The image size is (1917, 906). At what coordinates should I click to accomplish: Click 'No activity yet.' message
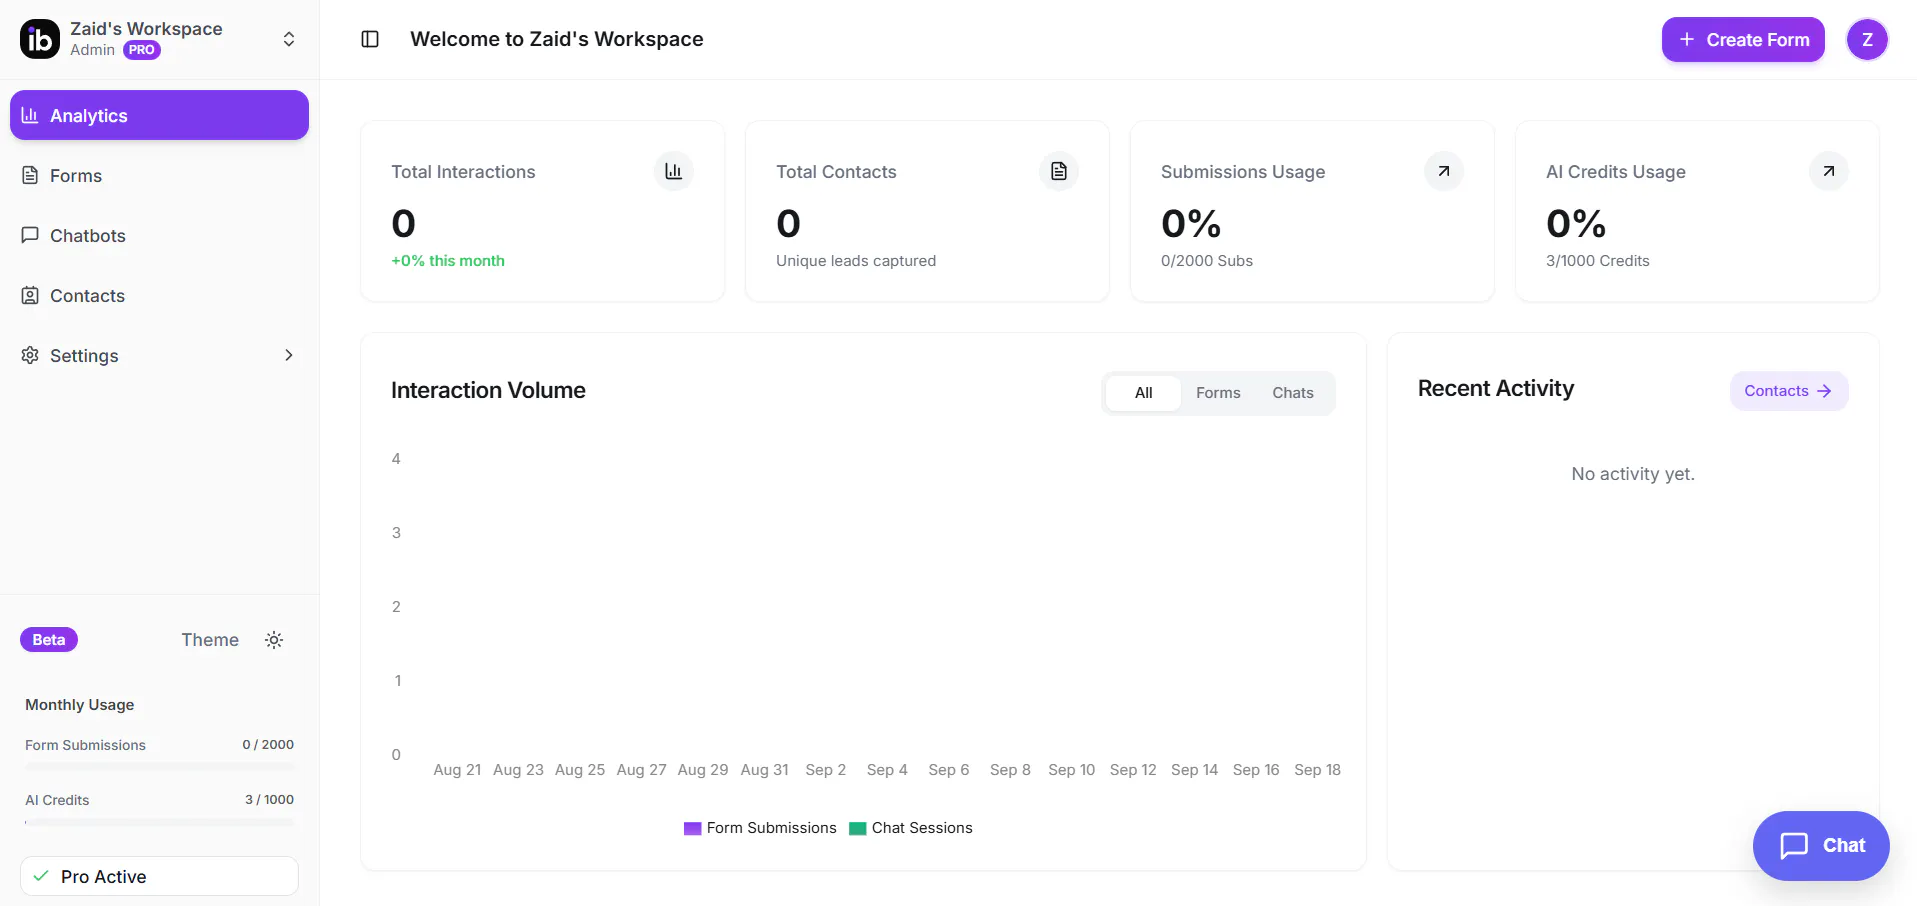click(1633, 474)
